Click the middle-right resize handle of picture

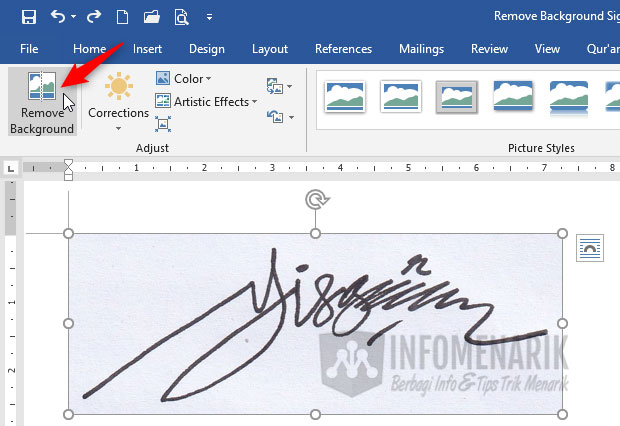point(562,324)
